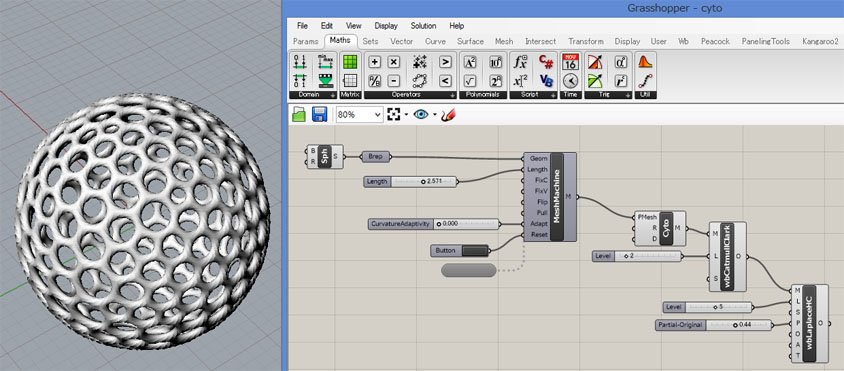Open the Edit menu
844x371 pixels.
(x=327, y=26)
